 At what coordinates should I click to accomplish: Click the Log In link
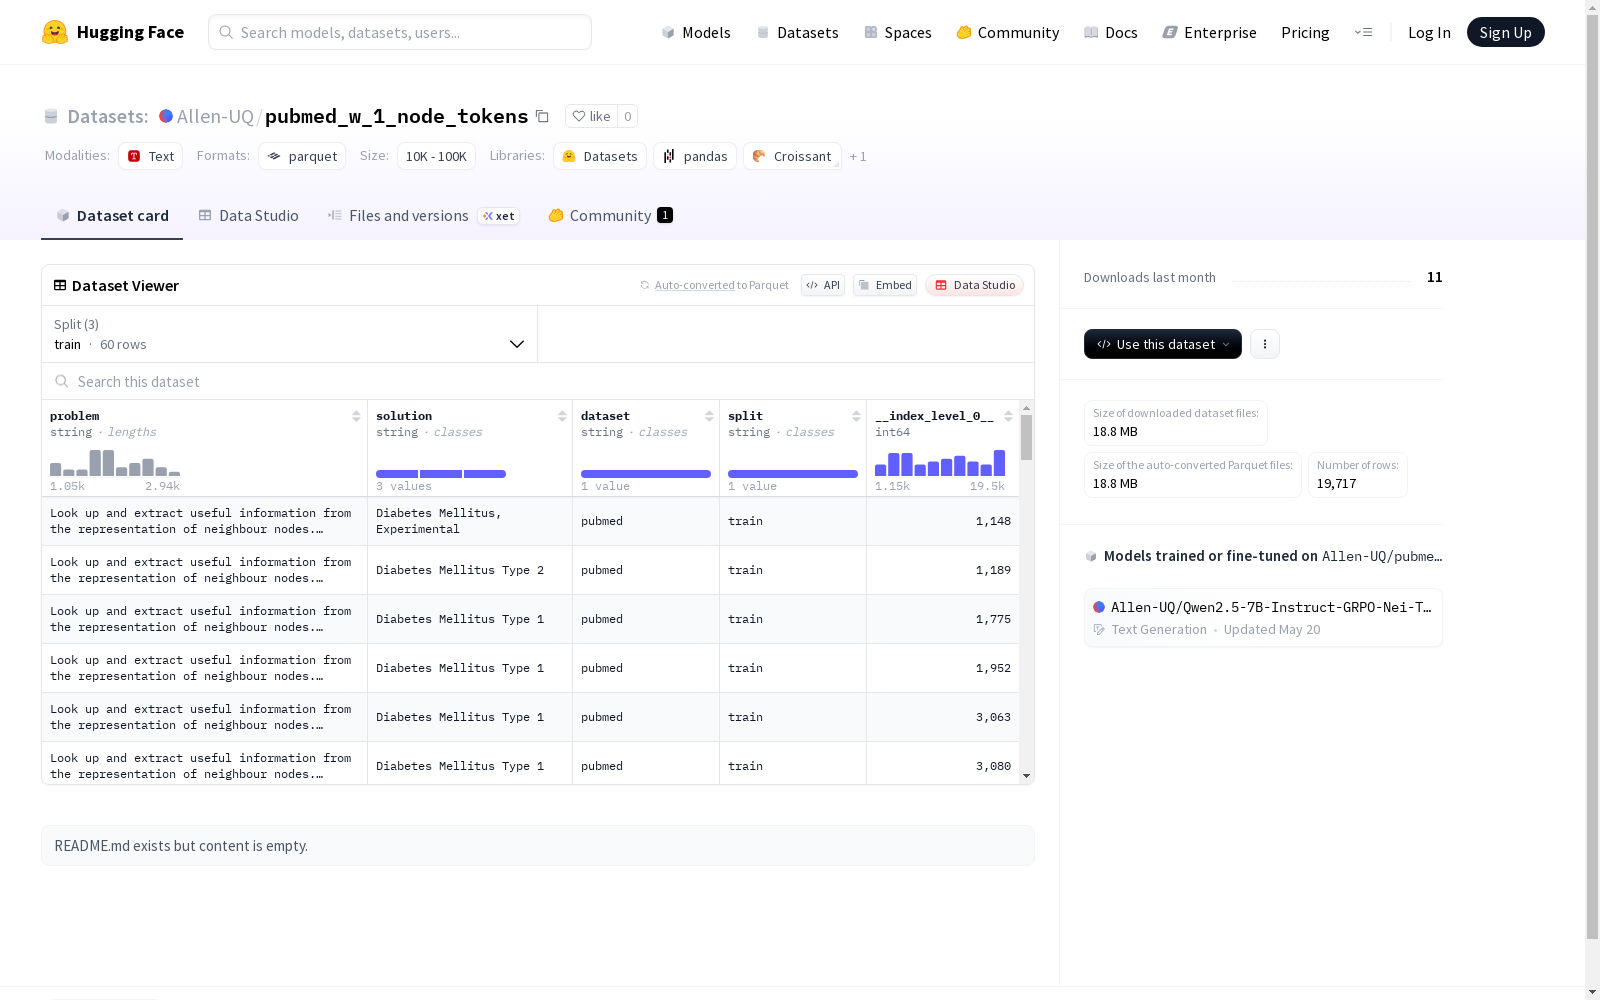click(x=1429, y=32)
